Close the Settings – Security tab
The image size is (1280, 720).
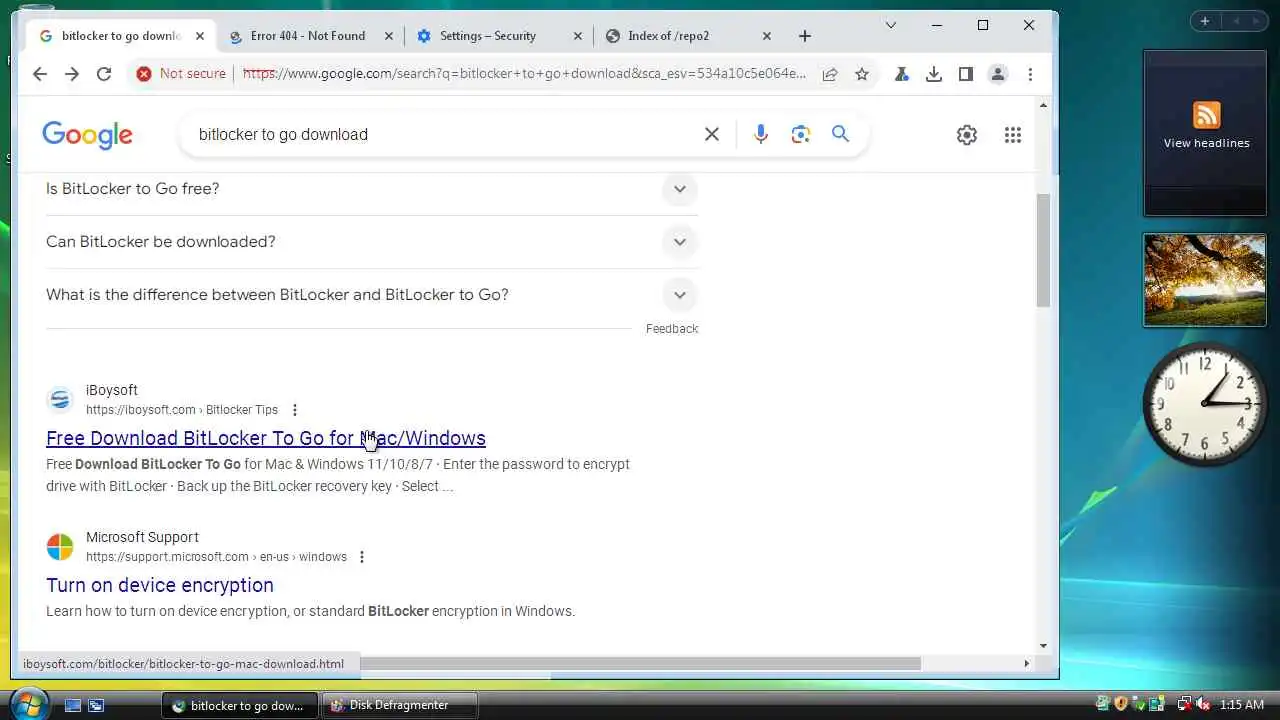(x=577, y=36)
